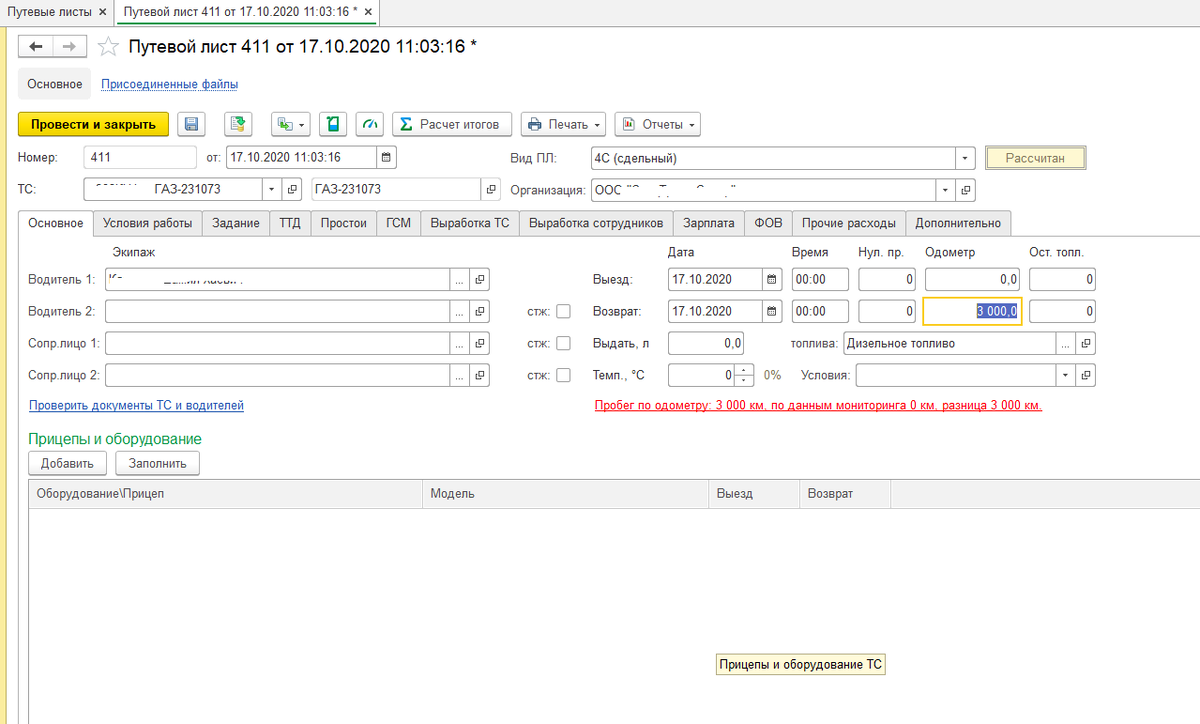Click red Пробег по одометру warning link
Viewport: 1200px width, 724px height.
pyautogui.click(x=818, y=406)
